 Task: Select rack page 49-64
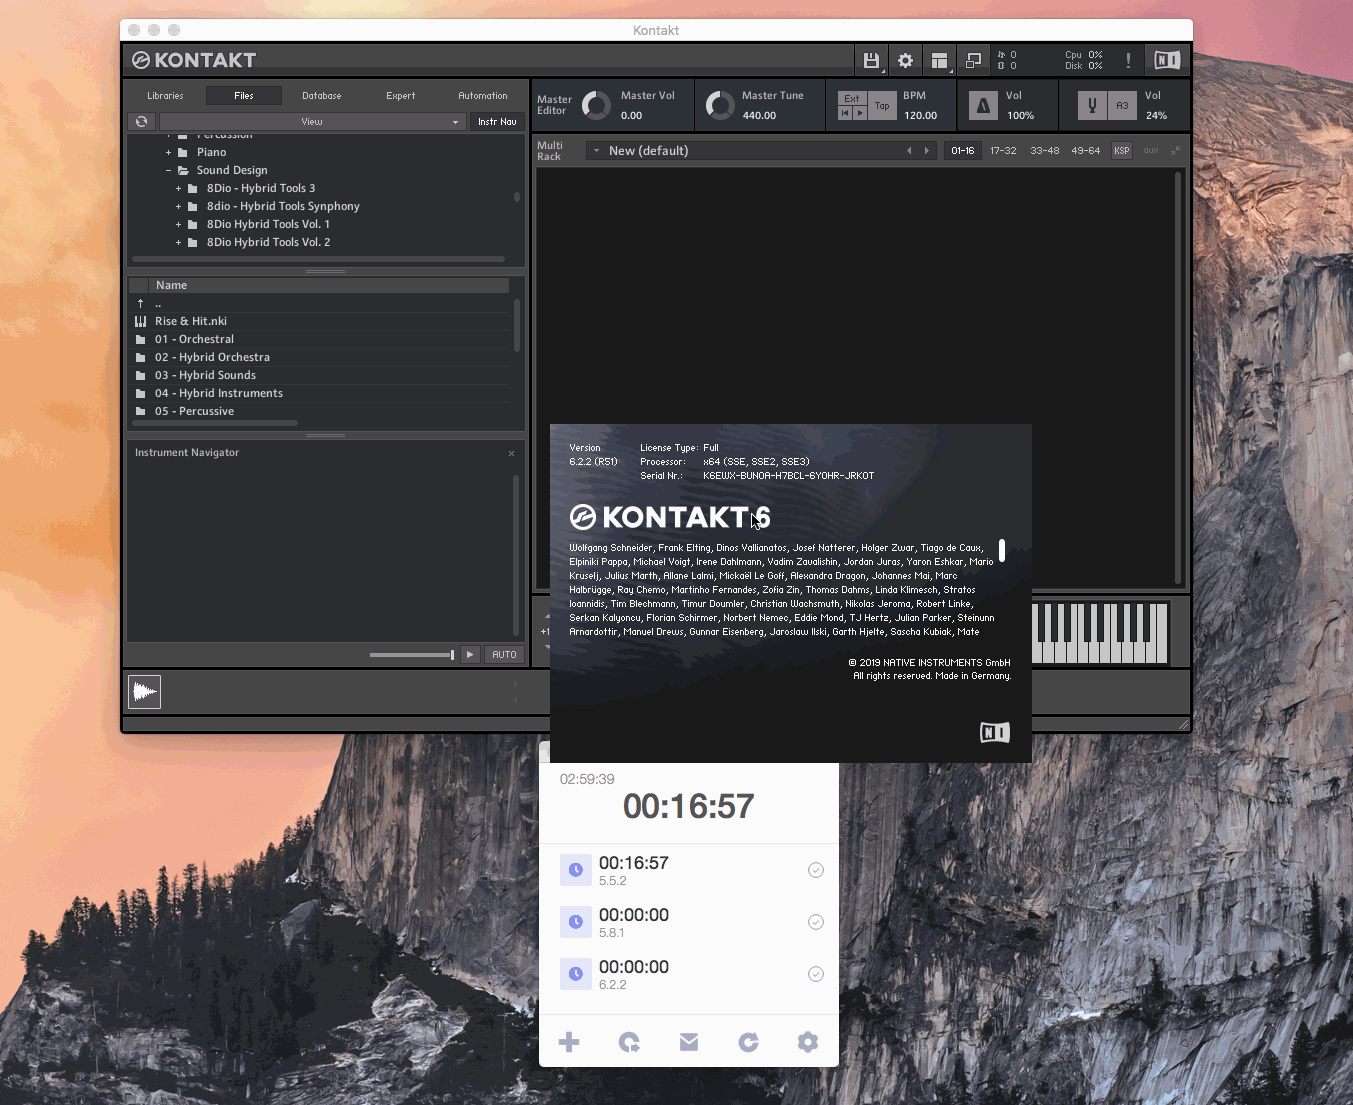pyautogui.click(x=1086, y=151)
